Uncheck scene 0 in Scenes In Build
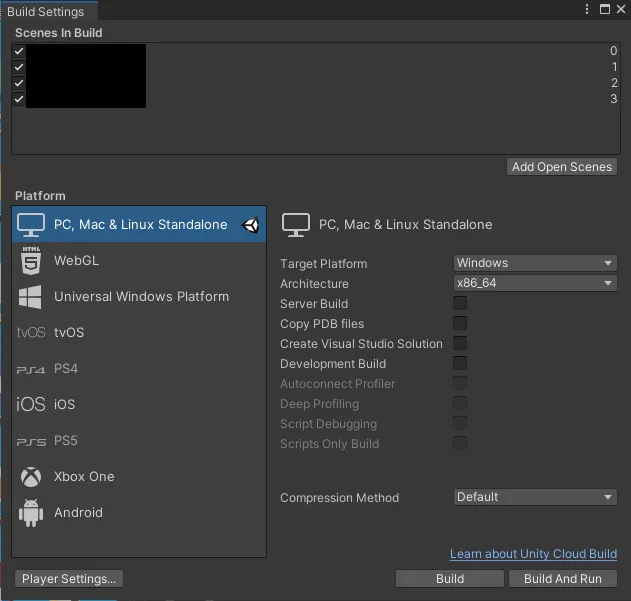This screenshot has height=601, width=631. point(19,51)
